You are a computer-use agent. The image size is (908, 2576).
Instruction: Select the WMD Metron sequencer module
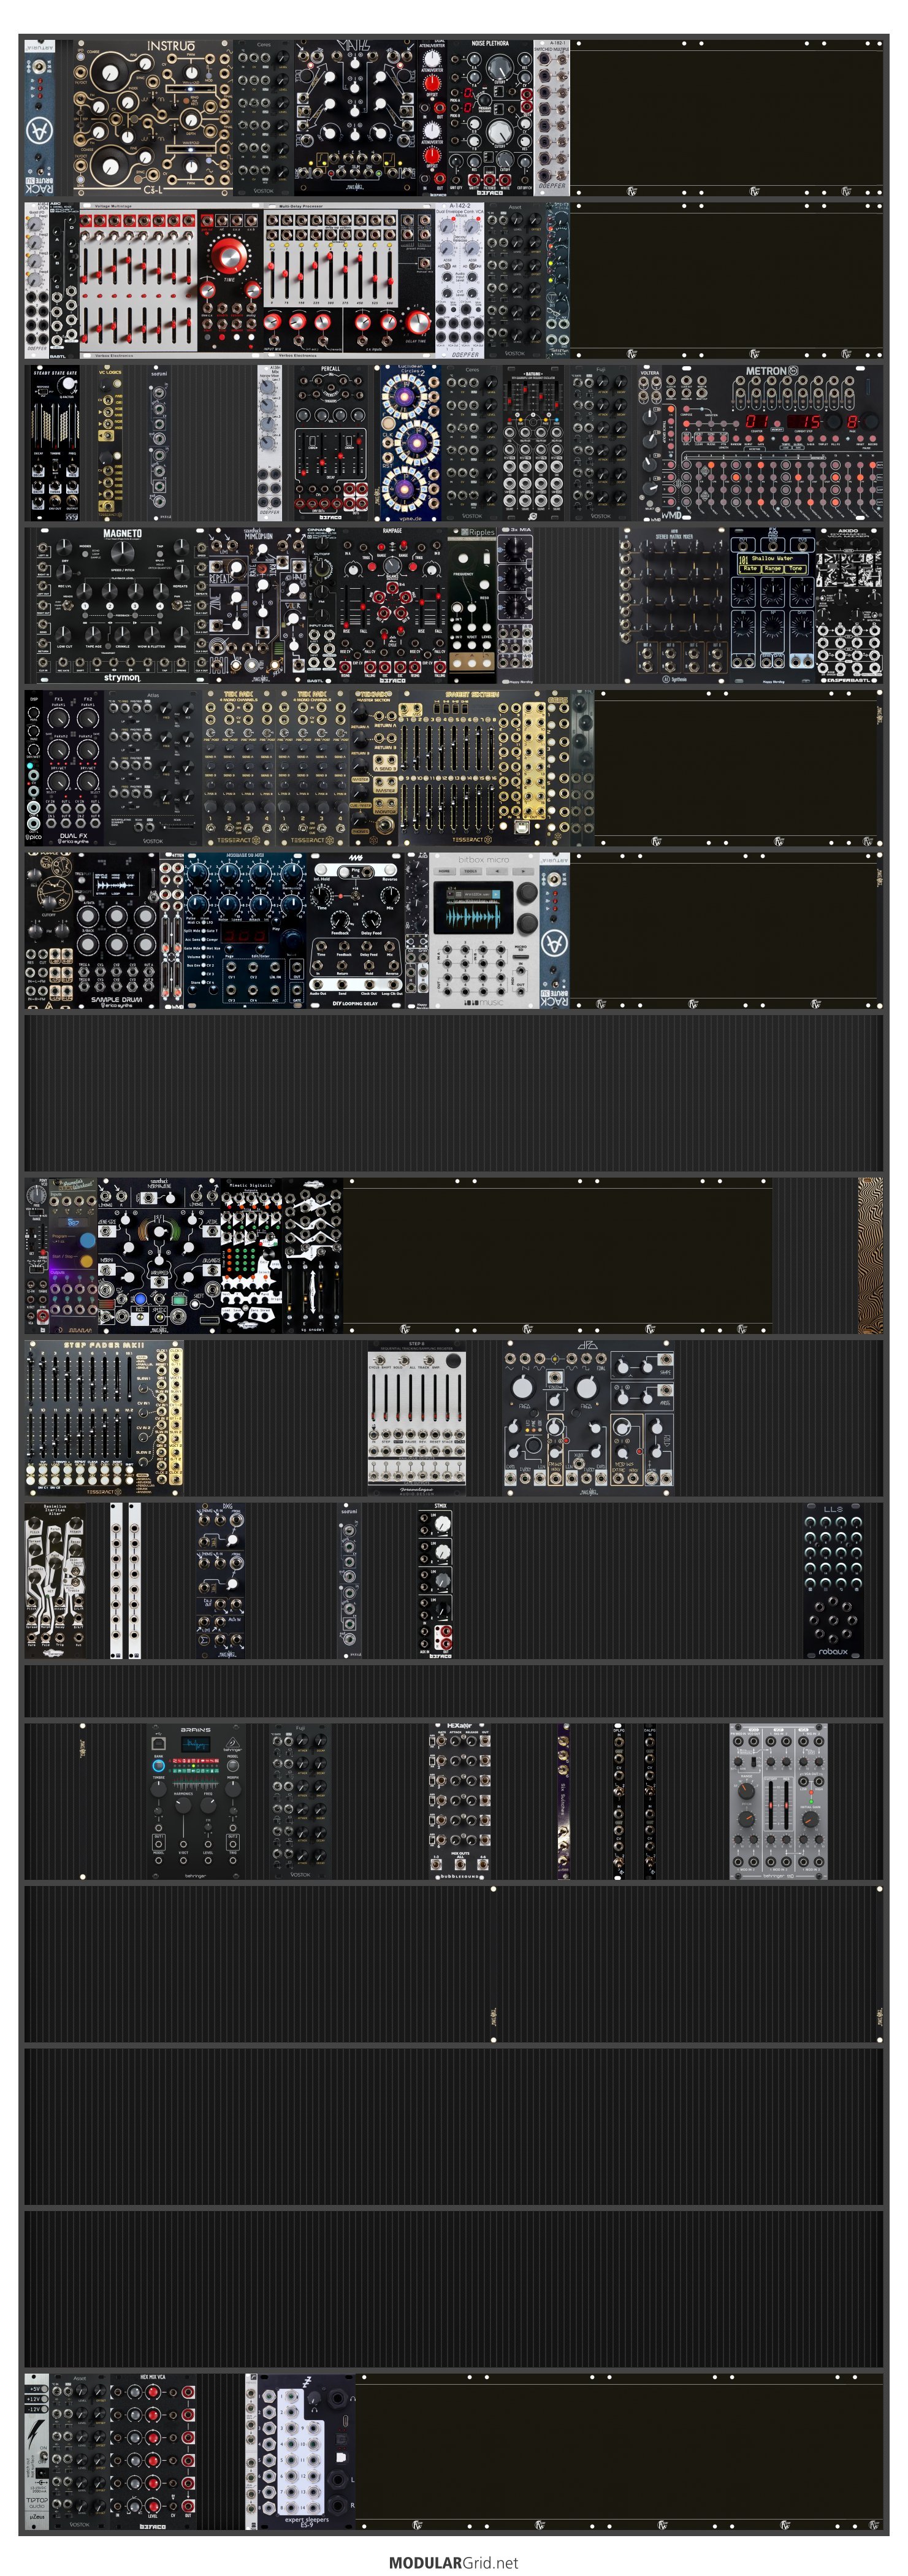(x=773, y=443)
